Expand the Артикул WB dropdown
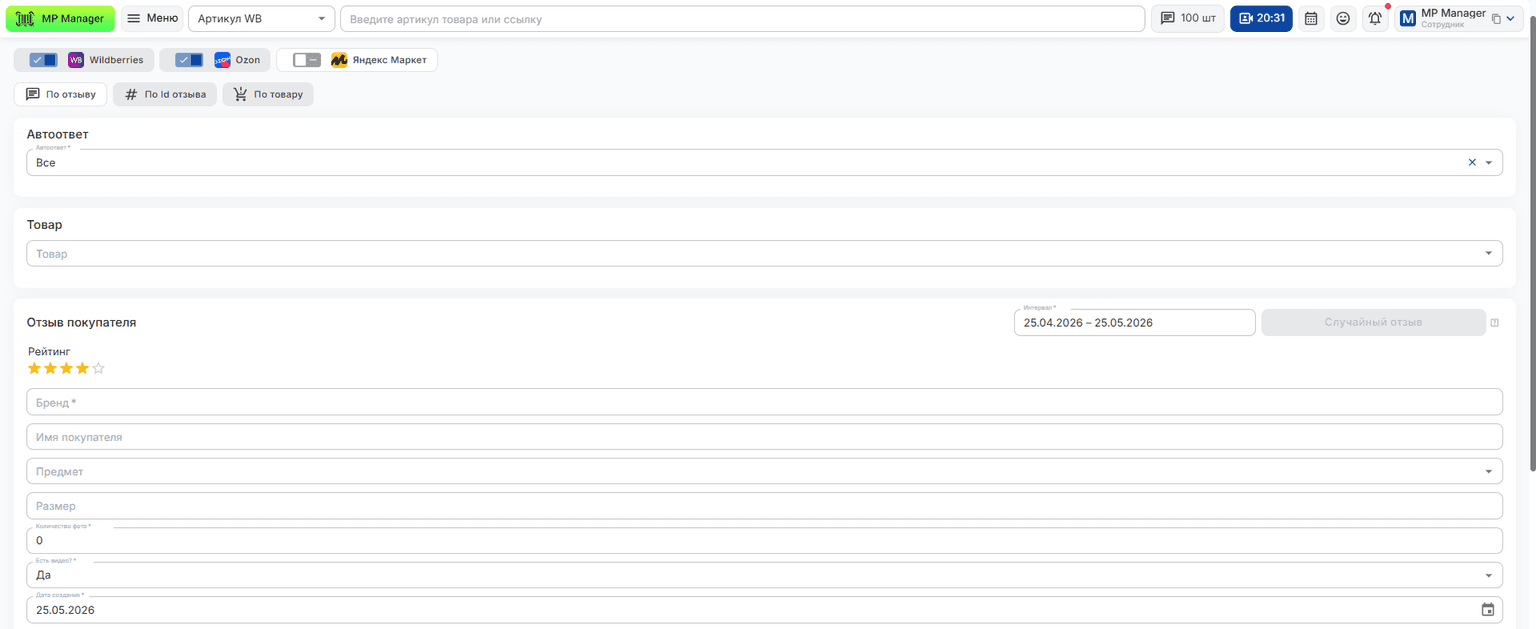 262,18
